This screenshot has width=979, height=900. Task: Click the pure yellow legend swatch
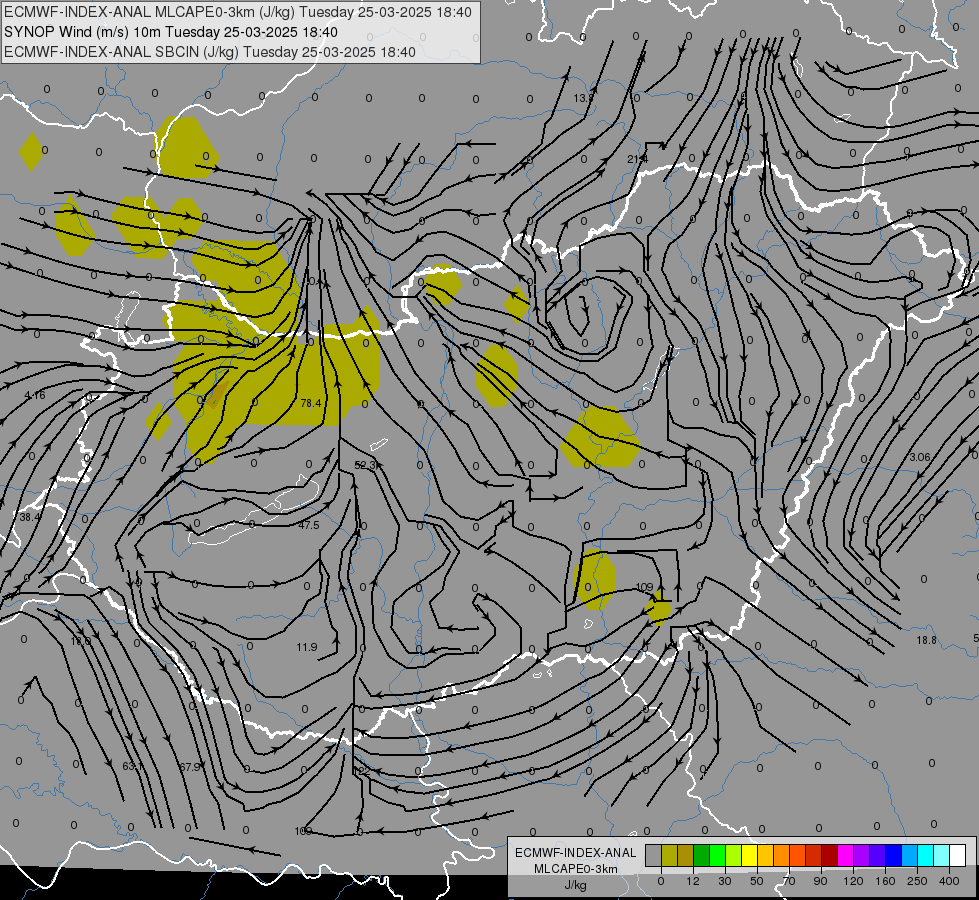point(749,855)
